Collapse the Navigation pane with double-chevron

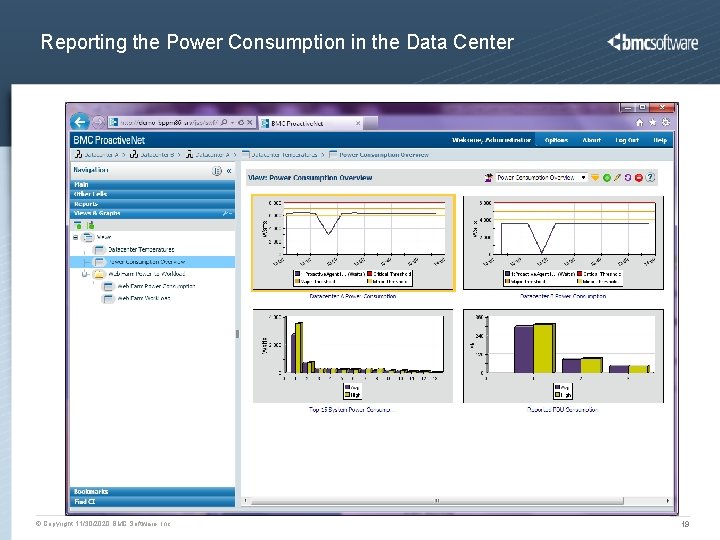coord(229,171)
